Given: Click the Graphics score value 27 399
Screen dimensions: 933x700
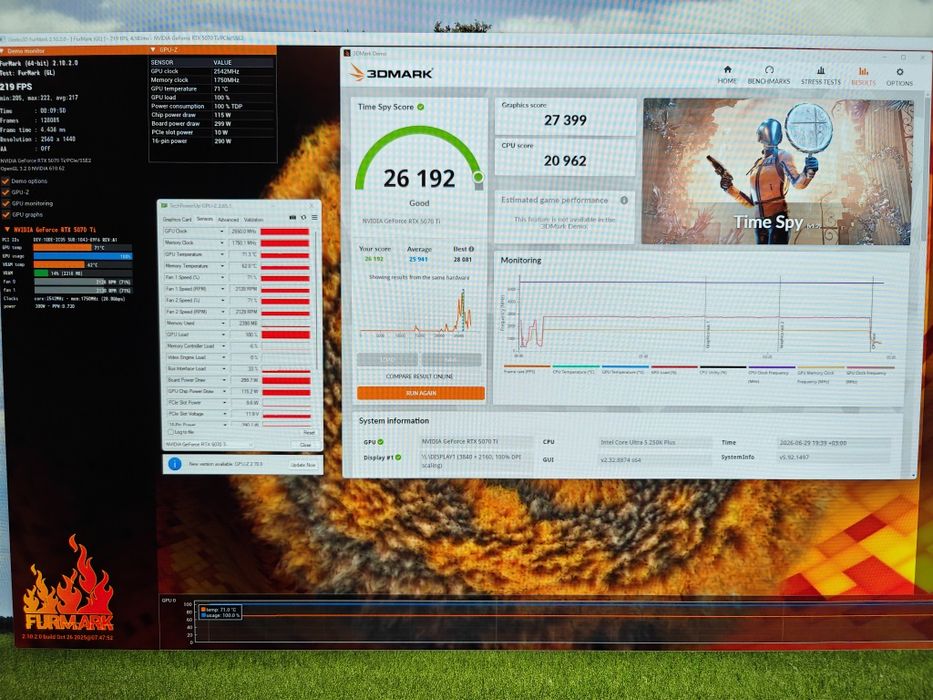Looking at the screenshot, I should click(565, 120).
